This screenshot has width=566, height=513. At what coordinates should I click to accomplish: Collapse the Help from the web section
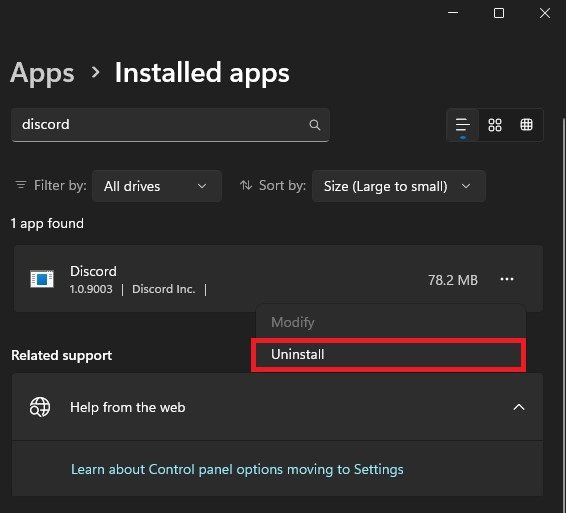[519, 407]
